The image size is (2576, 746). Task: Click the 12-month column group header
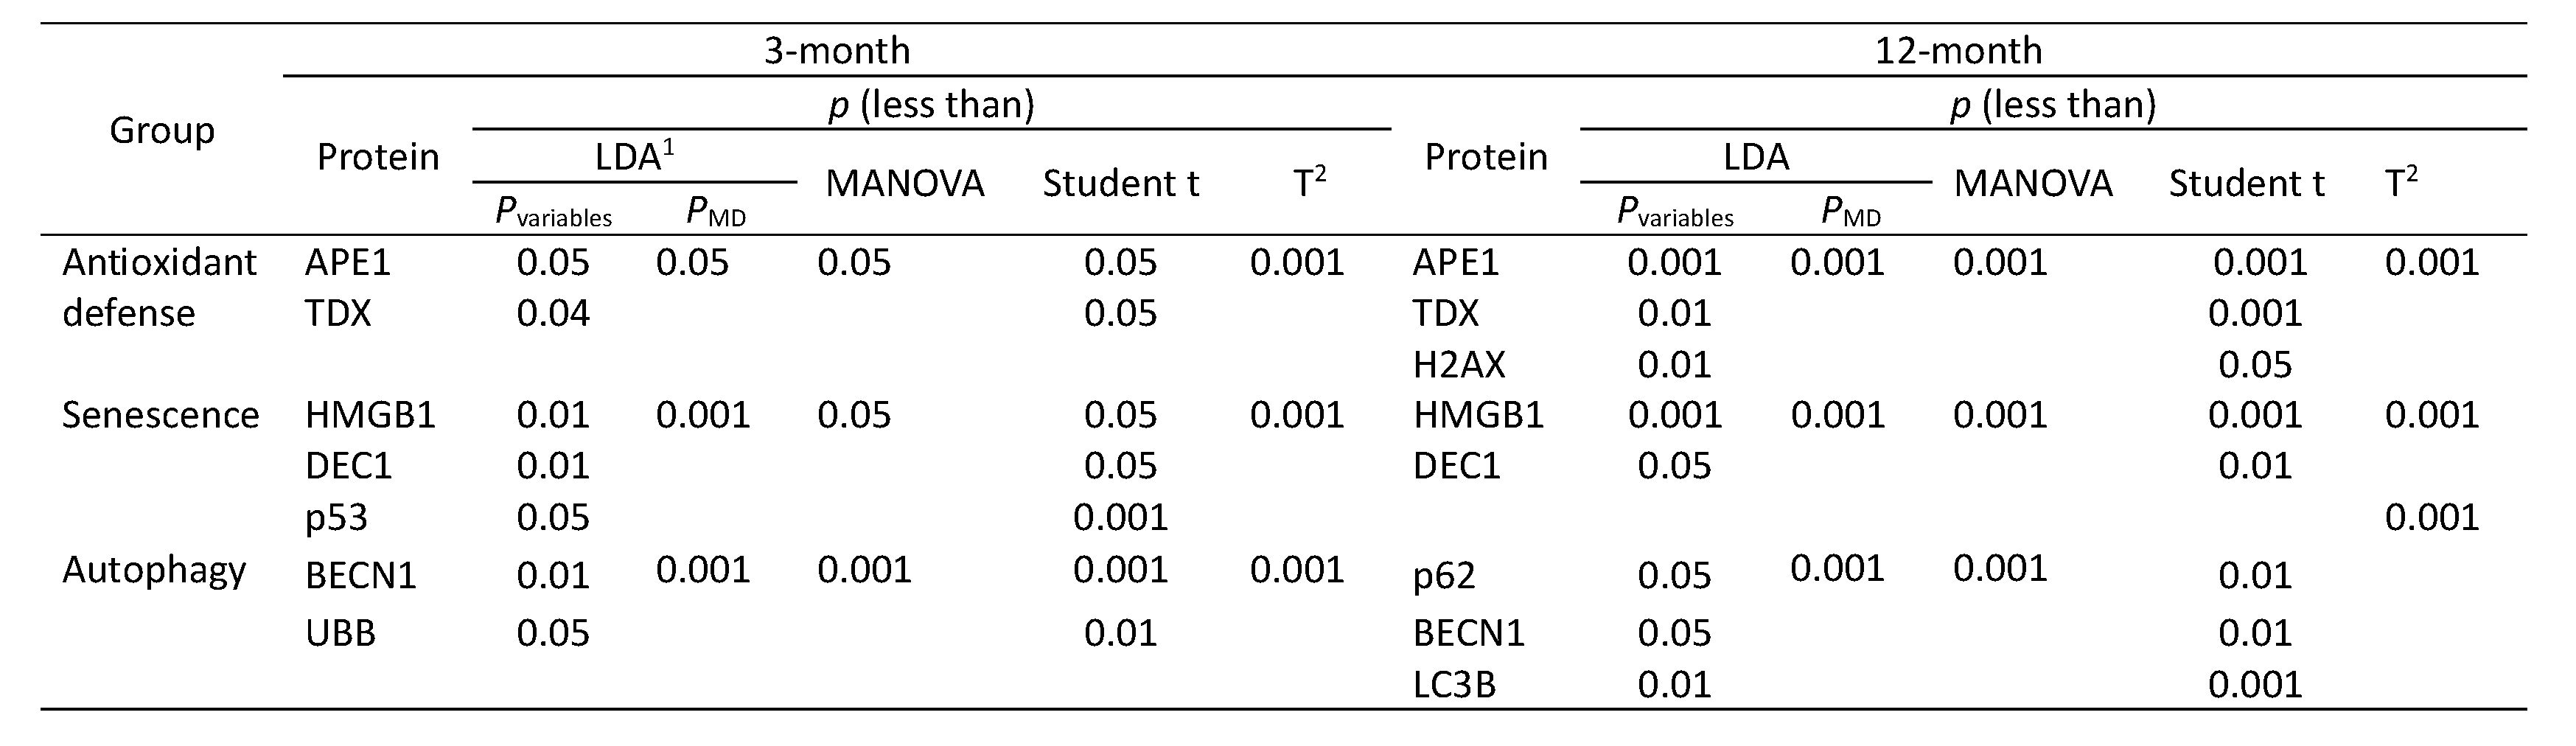[1957, 50]
